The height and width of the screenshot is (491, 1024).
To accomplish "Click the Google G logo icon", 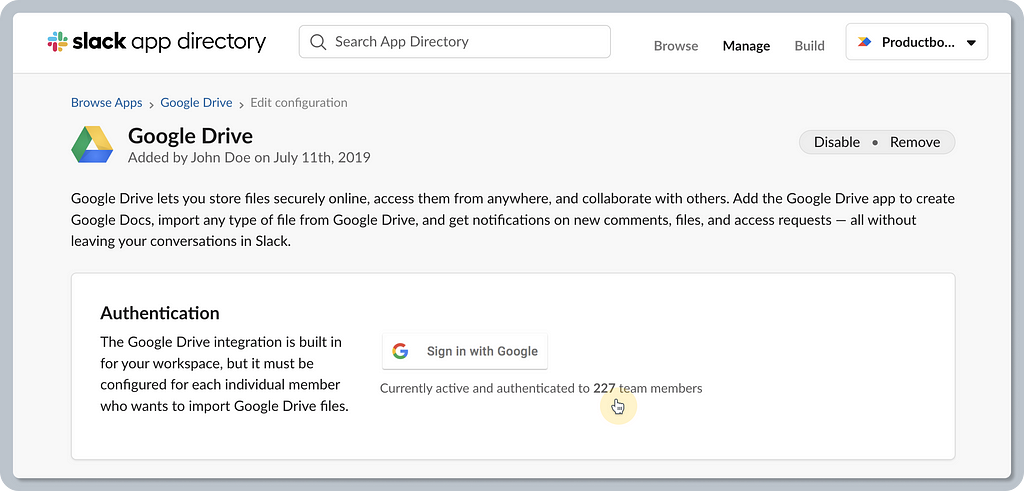I will point(400,351).
